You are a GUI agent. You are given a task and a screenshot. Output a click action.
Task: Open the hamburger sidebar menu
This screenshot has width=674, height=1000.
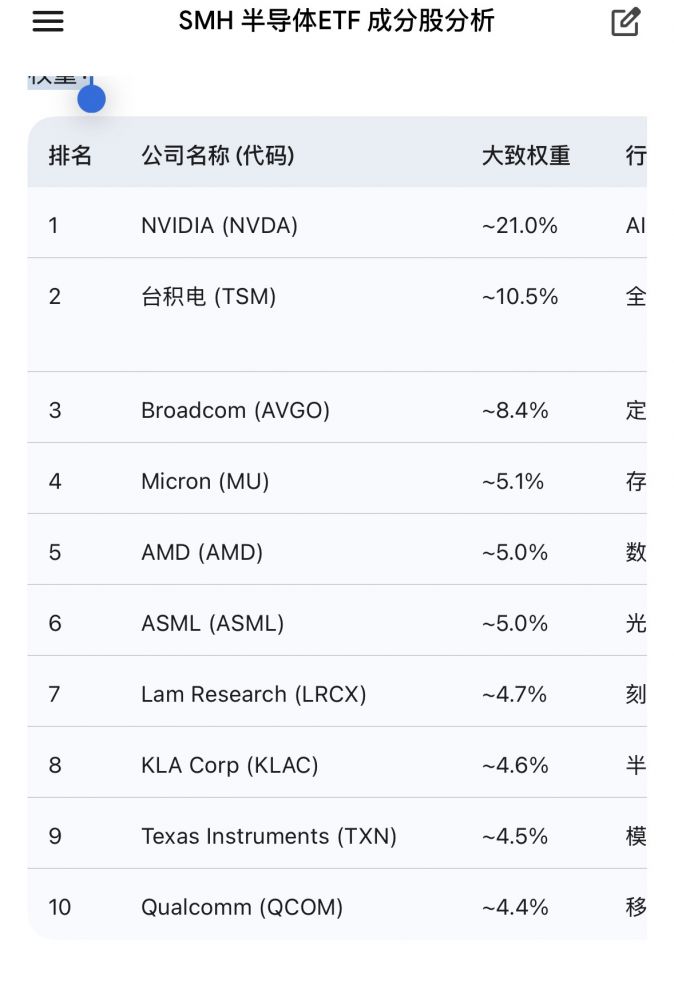pos(48,22)
